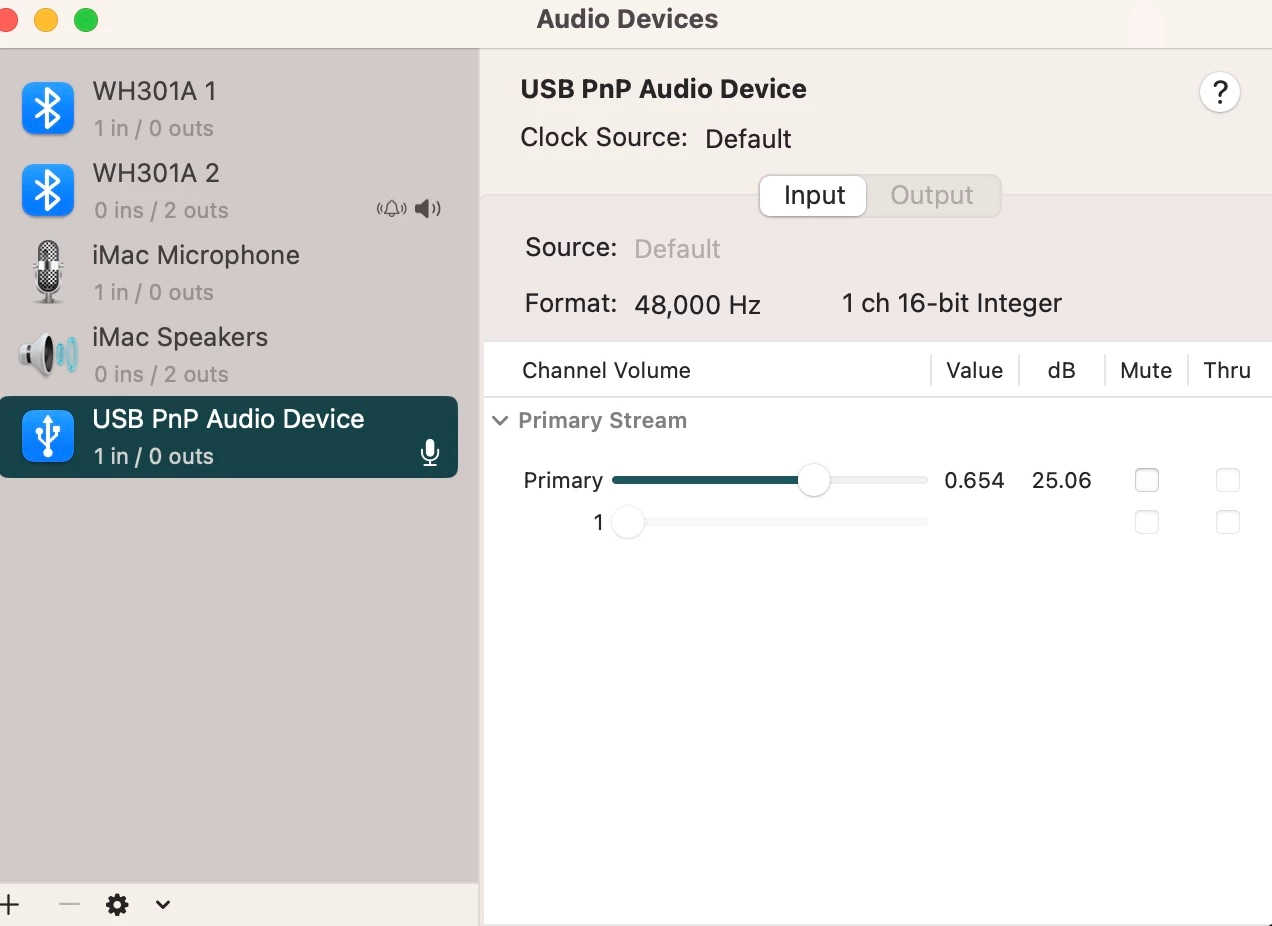1272x926 pixels.
Task: Select USB PnP Audio Device in sidebar
Action: click(229, 437)
